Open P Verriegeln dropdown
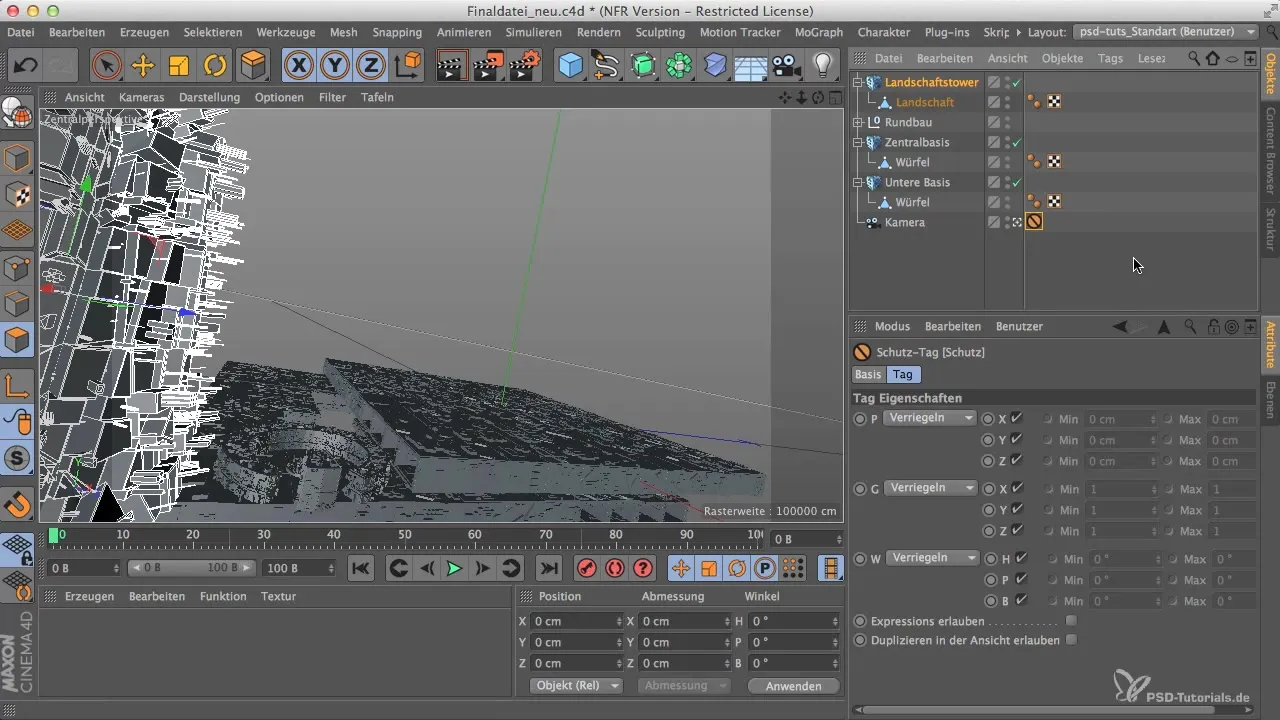1280x720 pixels. (x=930, y=418)
